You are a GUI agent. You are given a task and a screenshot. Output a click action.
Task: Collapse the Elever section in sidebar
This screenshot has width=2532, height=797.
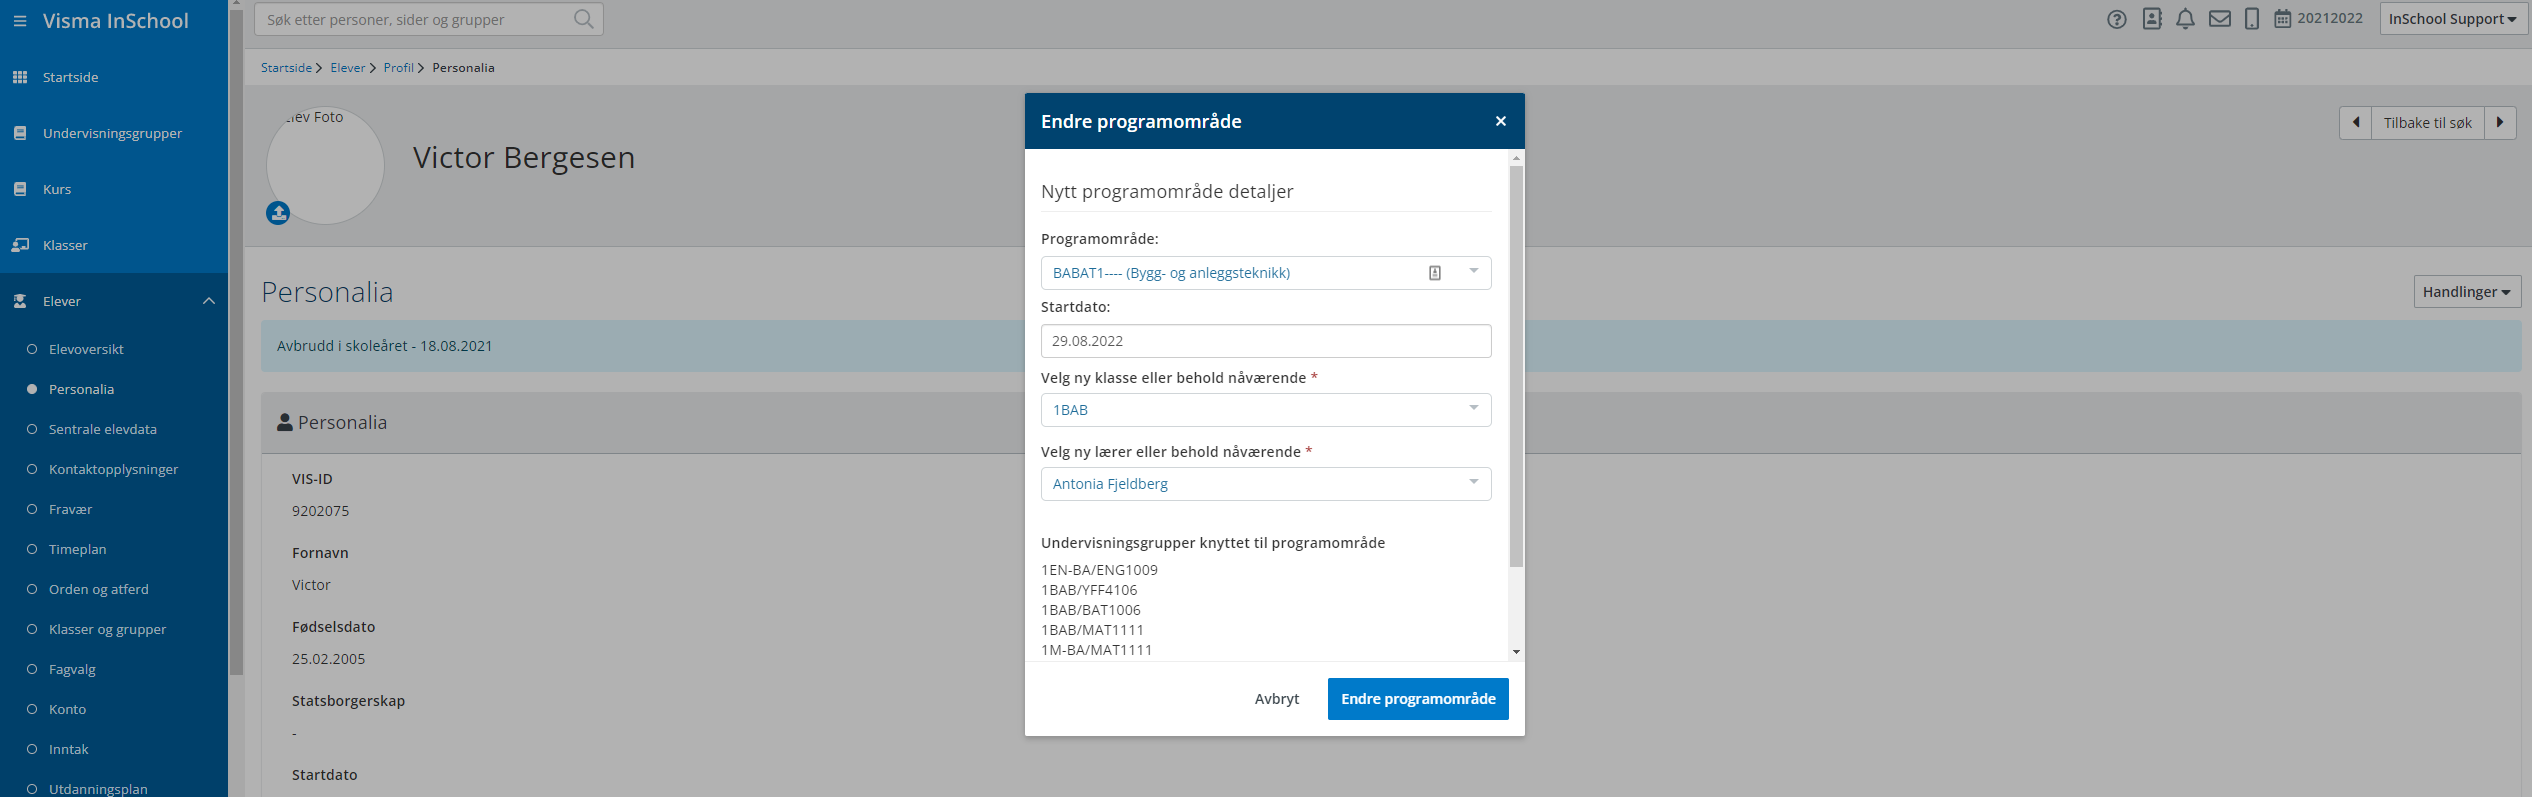[x=209, y=301]
